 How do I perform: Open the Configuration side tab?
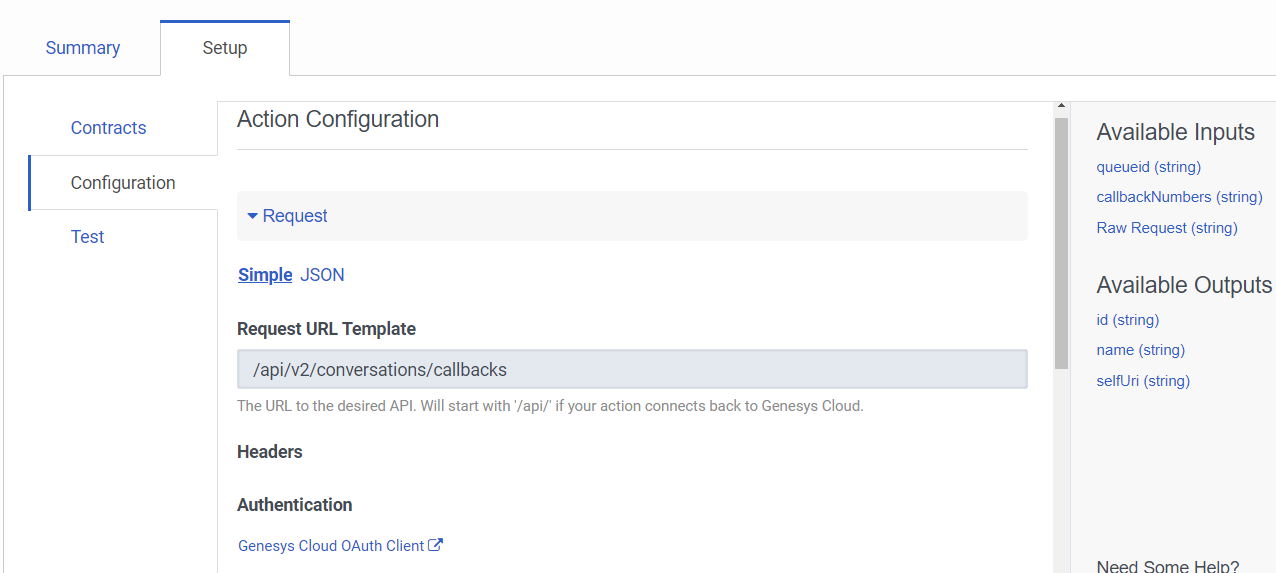tap(123, 183)
